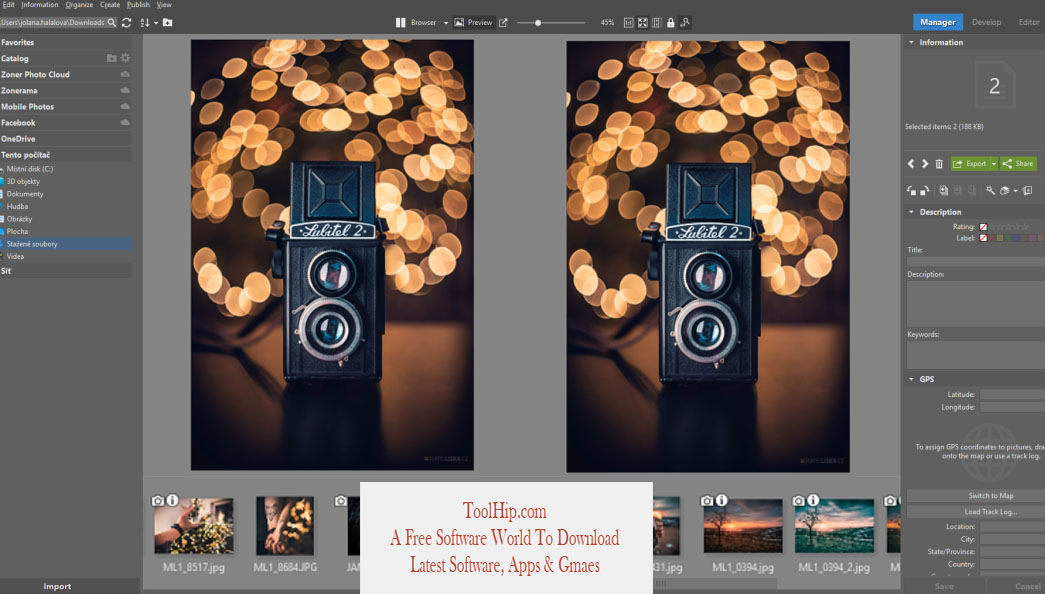The height and width of the screenshot is (594, 1045).
Task: Click the batch filter cube icon
Action: tap(1005, 191)
